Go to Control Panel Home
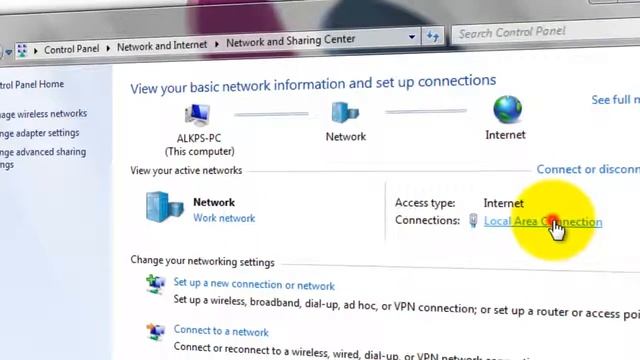 coord(32,84)
